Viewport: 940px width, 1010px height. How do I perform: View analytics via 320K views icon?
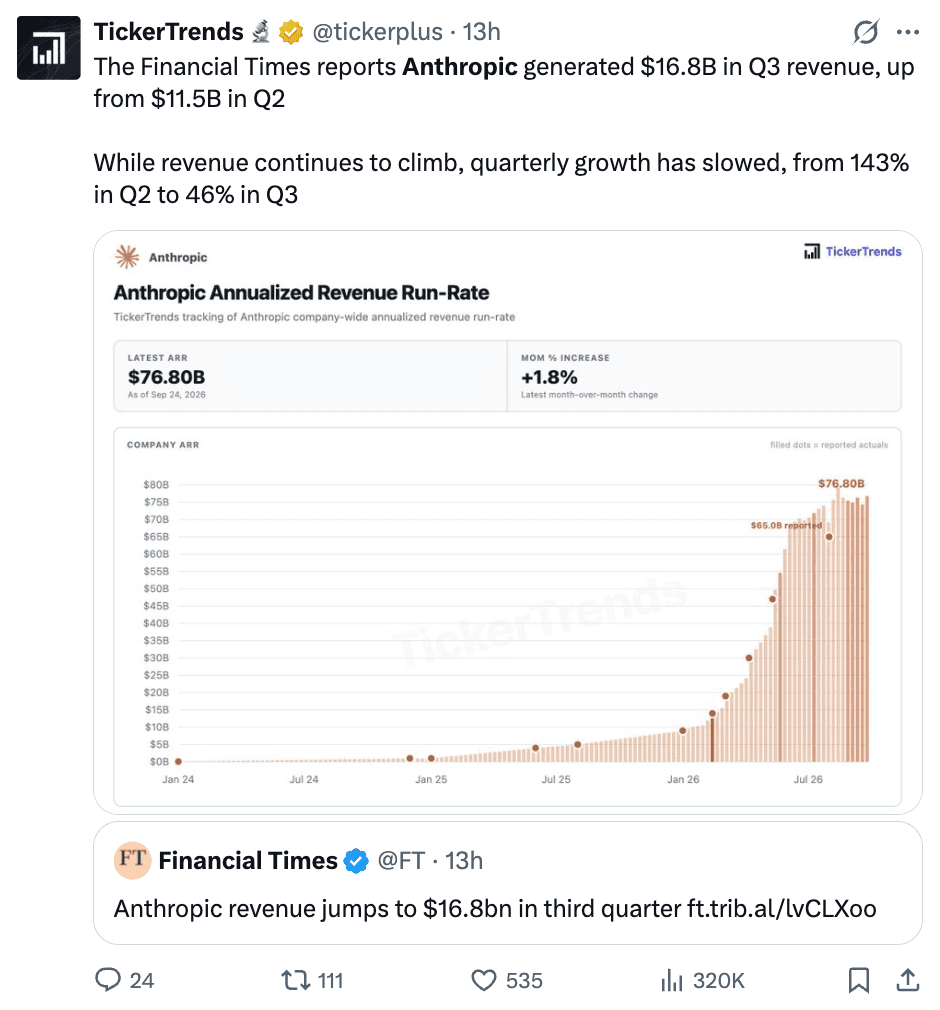pyautogui.click(x=671, y=980)
